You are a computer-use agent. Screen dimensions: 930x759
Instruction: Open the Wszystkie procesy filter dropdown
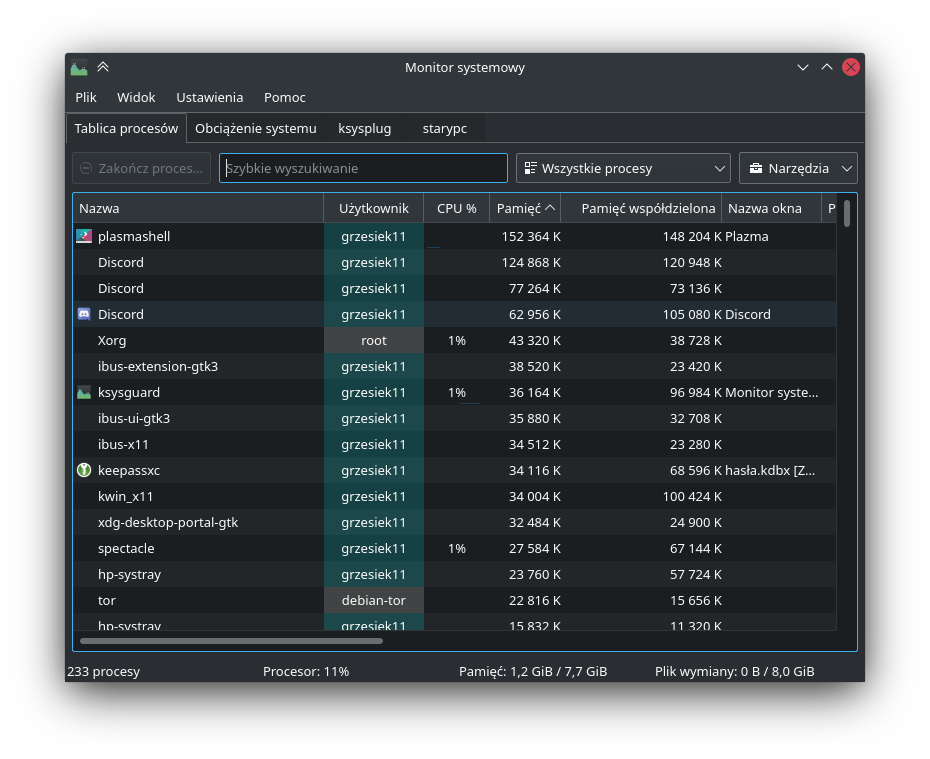click(622, 168)
